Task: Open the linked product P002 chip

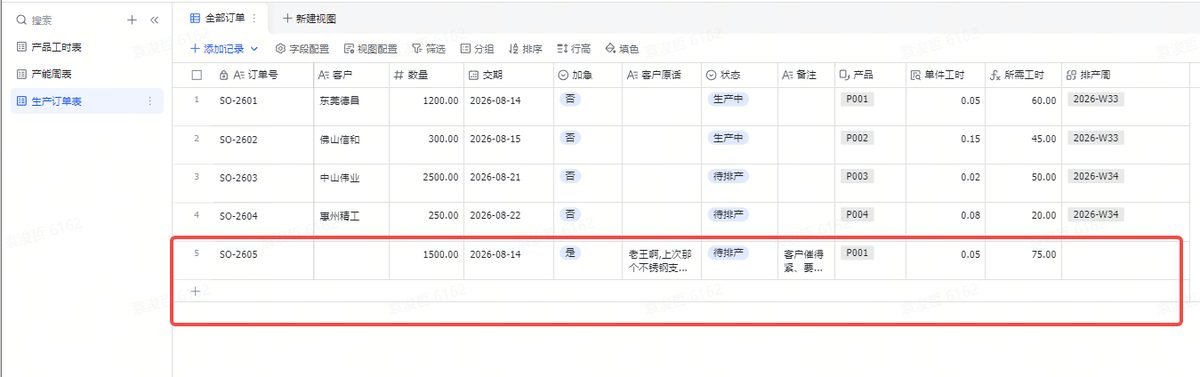Action: point(856,137)
